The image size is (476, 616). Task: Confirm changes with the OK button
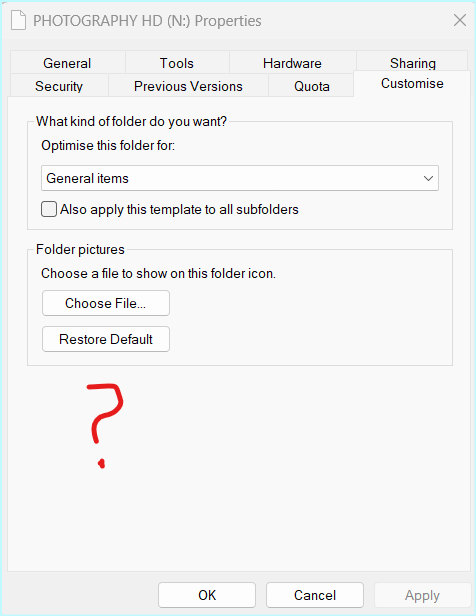click(207, 595)
